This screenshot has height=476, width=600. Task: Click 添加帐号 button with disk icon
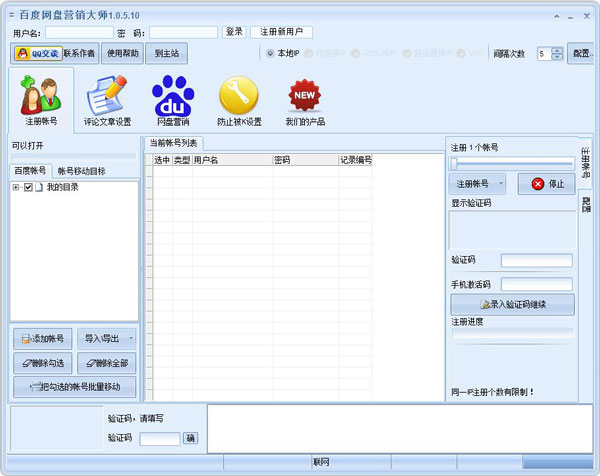coord(42,339)
